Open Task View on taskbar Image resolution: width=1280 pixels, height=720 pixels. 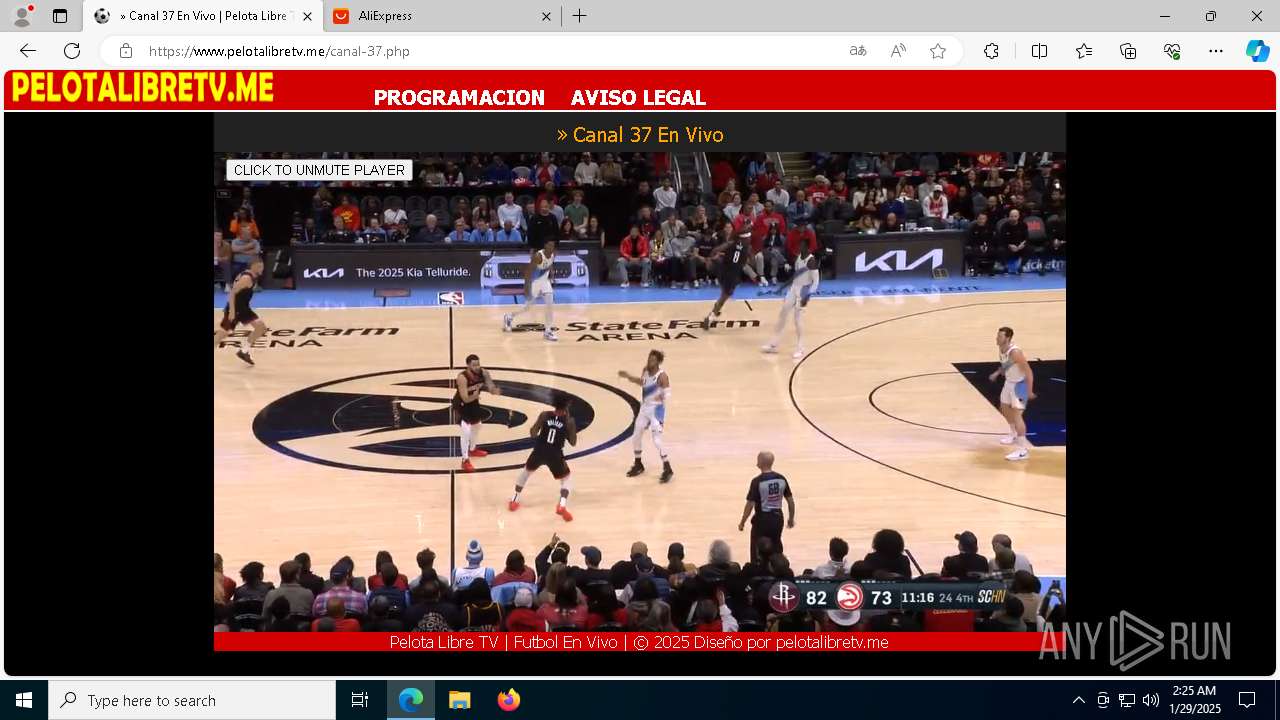pyautogui.click(x=360, y=700)
